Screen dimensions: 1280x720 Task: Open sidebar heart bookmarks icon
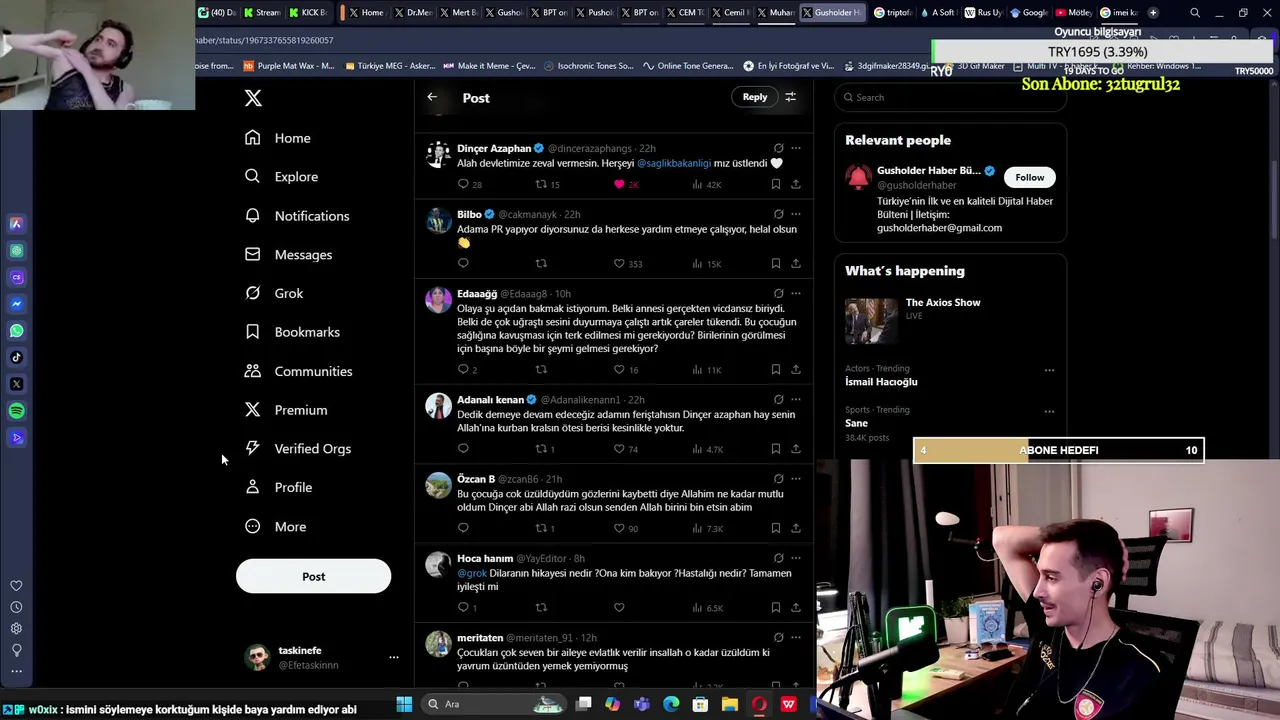[x=16, y=586]
